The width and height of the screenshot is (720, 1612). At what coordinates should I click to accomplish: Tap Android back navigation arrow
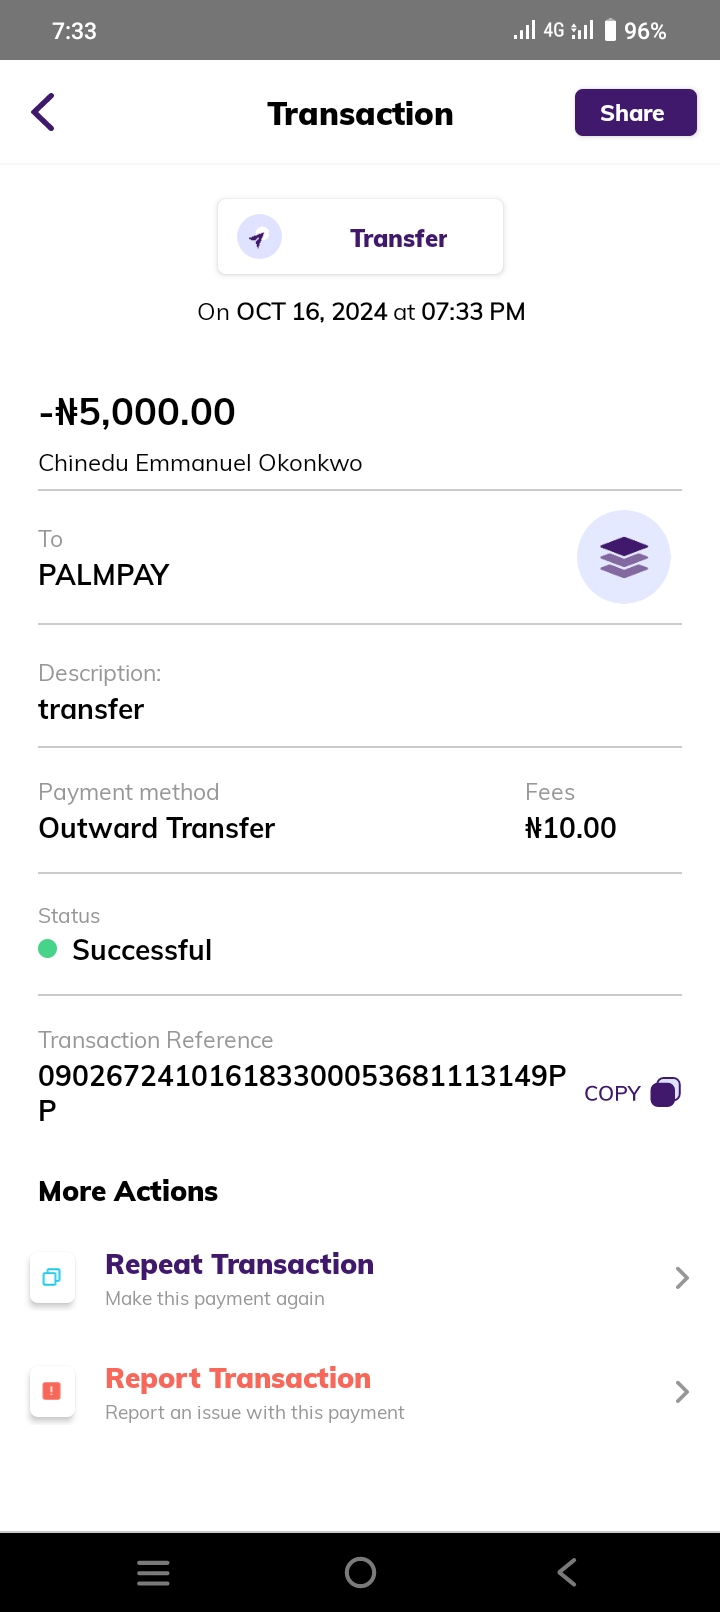567,1573
